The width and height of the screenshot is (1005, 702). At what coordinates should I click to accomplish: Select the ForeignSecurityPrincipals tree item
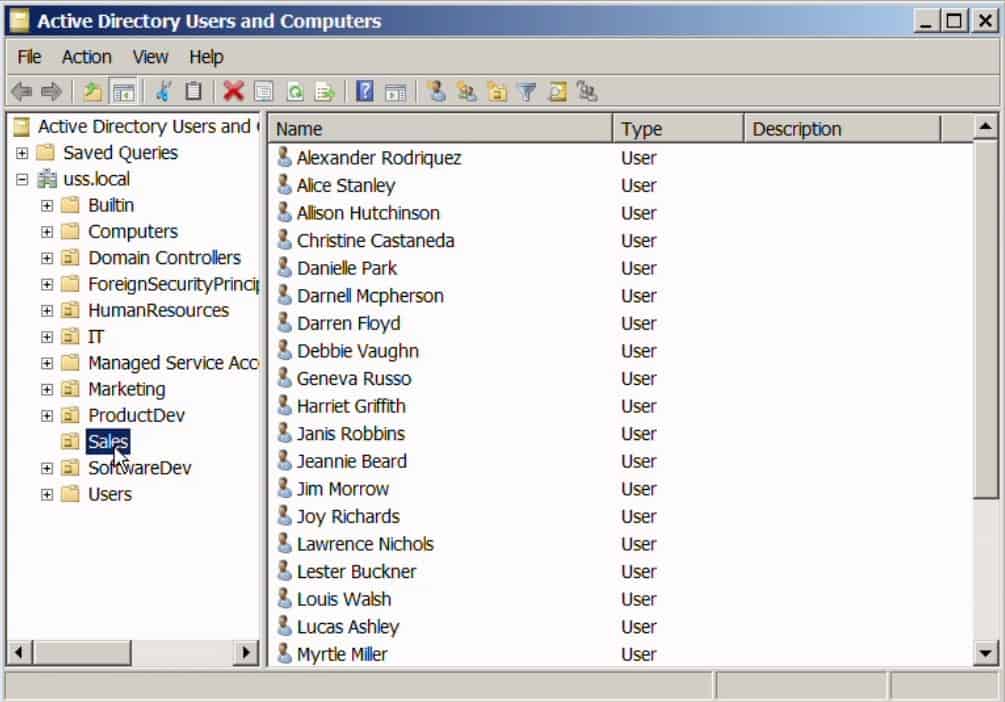pyautogui.click(x=173, y=284)
